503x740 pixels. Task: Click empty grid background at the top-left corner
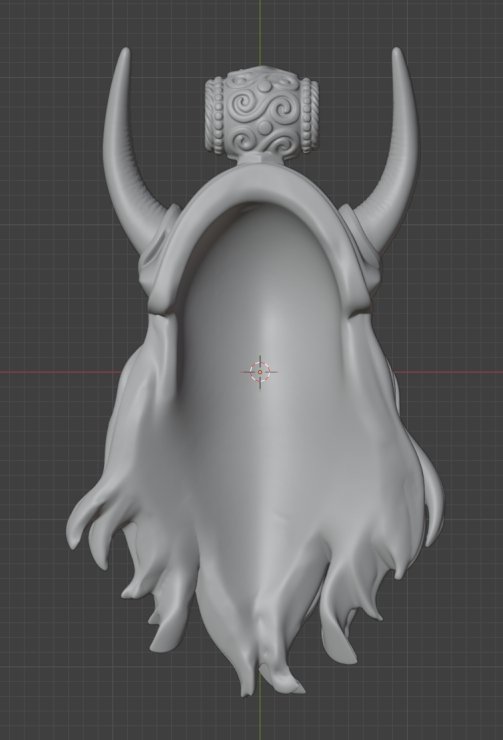[x=28, y=28]
